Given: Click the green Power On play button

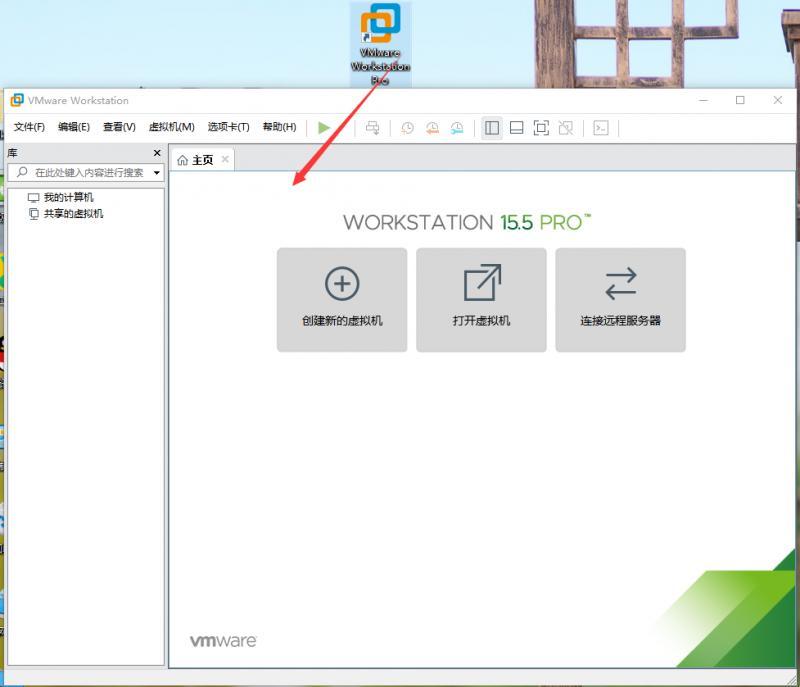Looking at the screenshot, I should (x=323, y=128).
